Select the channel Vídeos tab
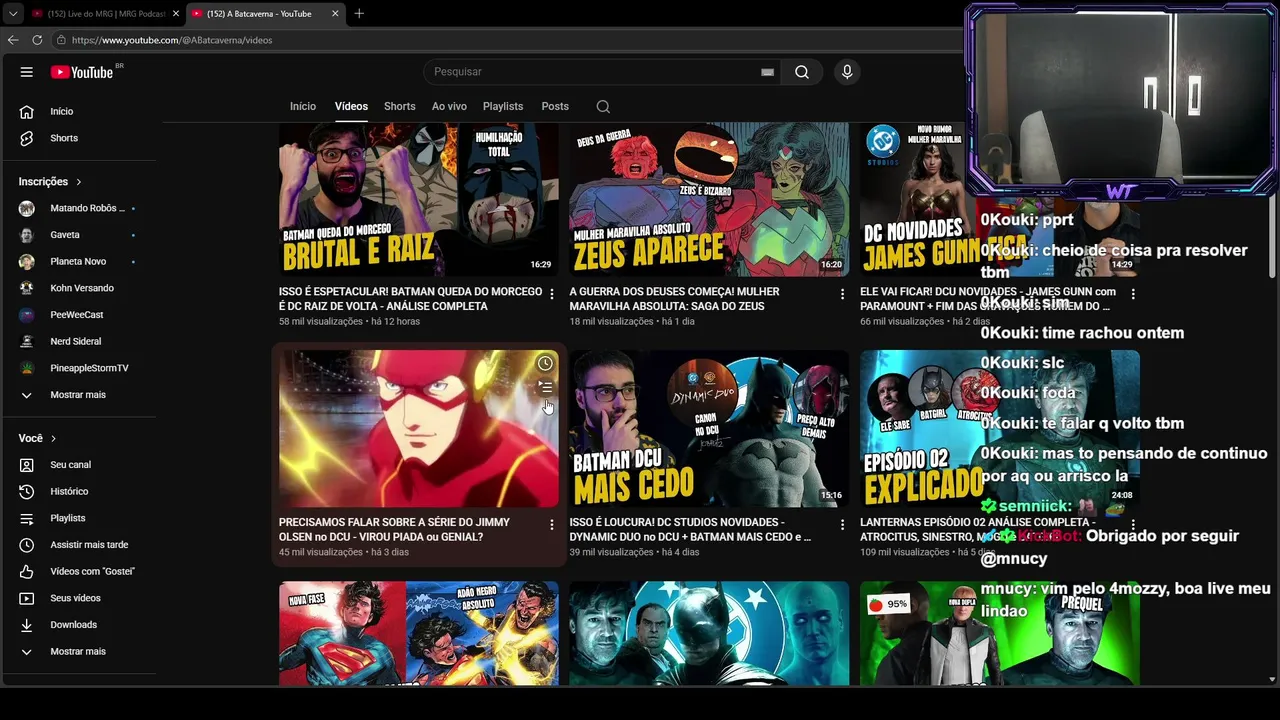Viewport: 1280px width, 720px height. click(x=351, y=106)
